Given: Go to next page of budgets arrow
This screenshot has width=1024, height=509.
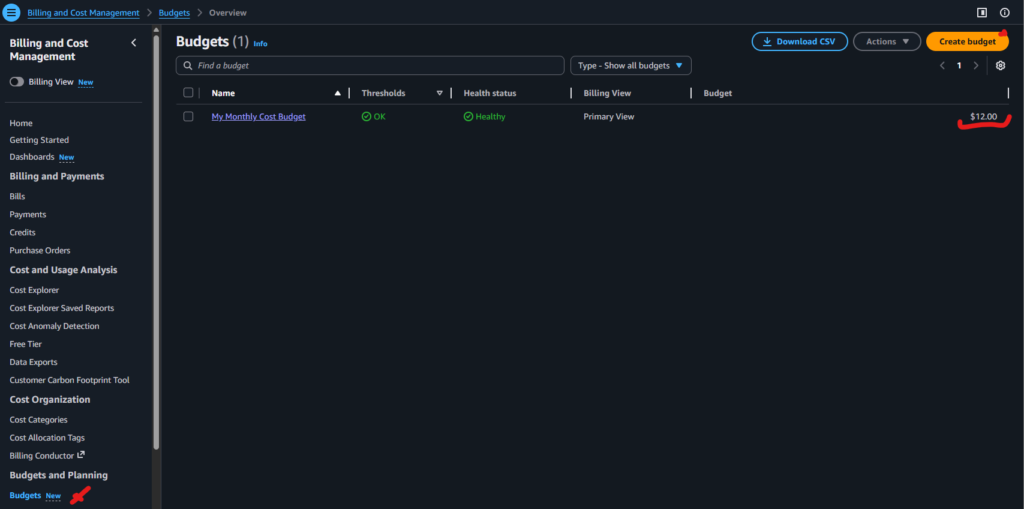Looking at the screenshot, I should click(976, 66).
